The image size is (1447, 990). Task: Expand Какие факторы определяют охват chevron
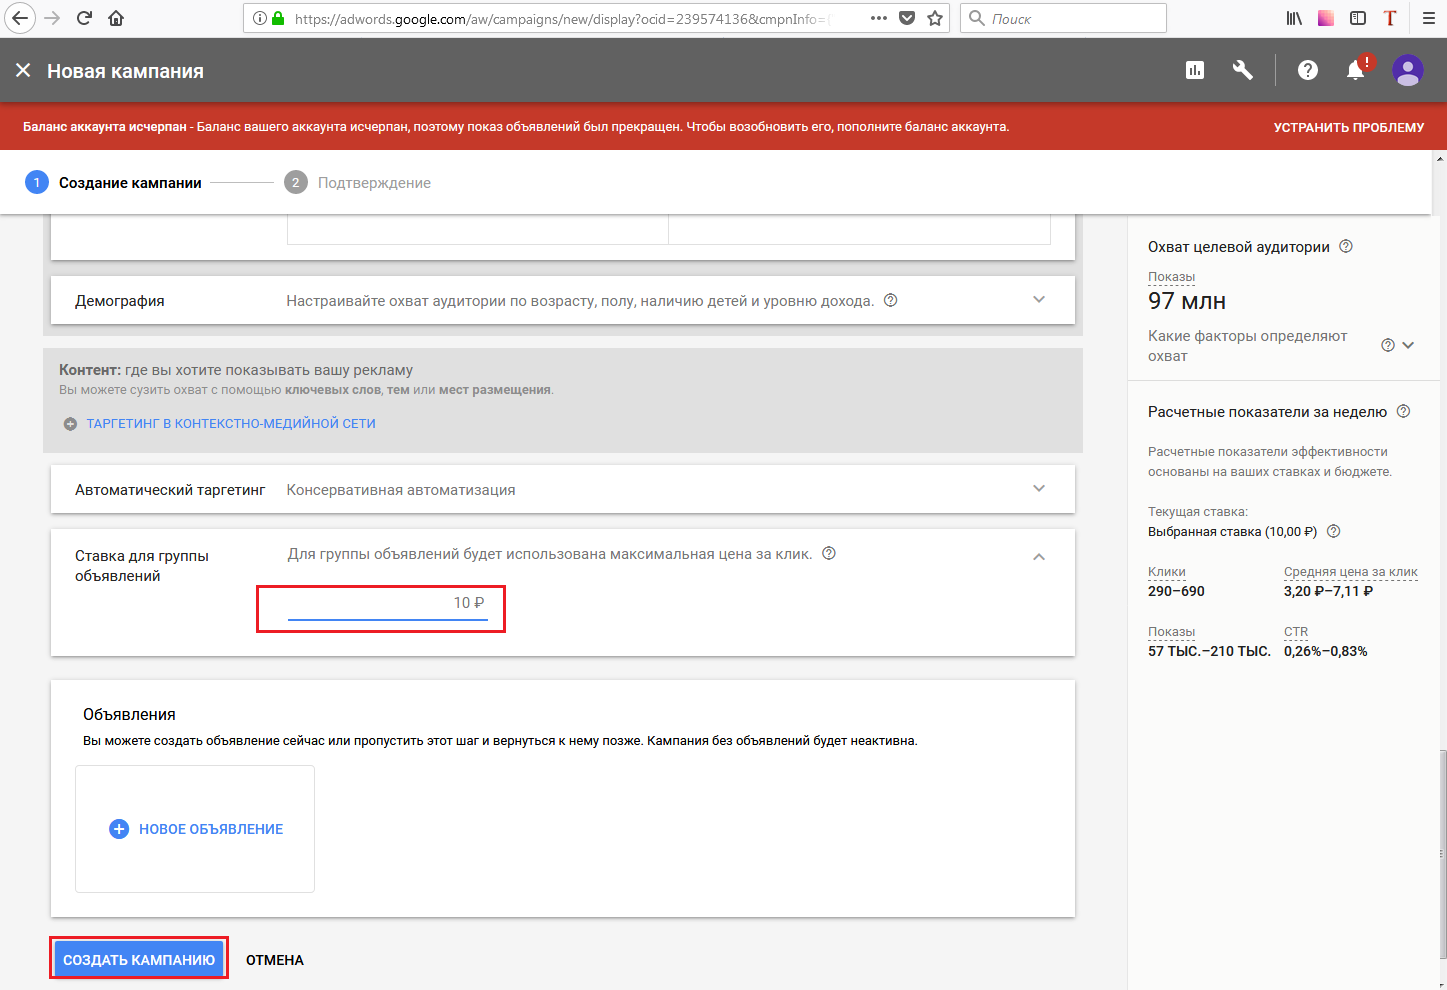(1408, 345)
